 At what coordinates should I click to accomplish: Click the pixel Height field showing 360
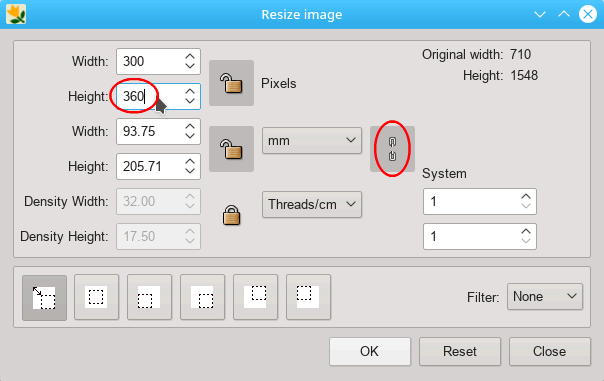click(x=158, y=96)
